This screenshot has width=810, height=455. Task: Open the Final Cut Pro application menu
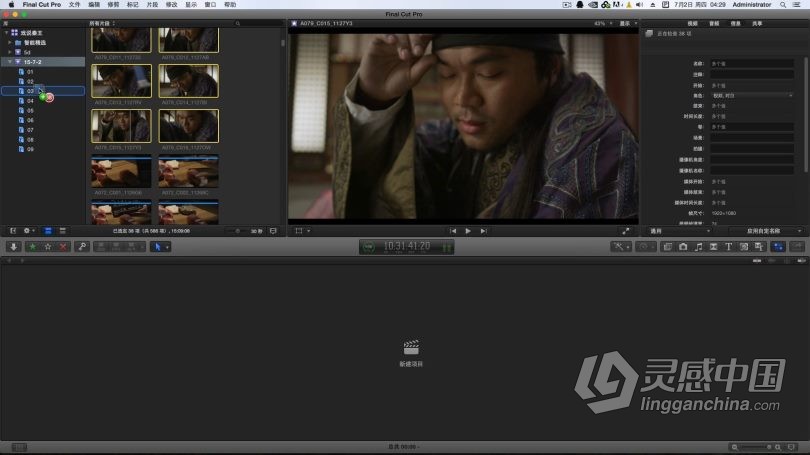point(41,4)
